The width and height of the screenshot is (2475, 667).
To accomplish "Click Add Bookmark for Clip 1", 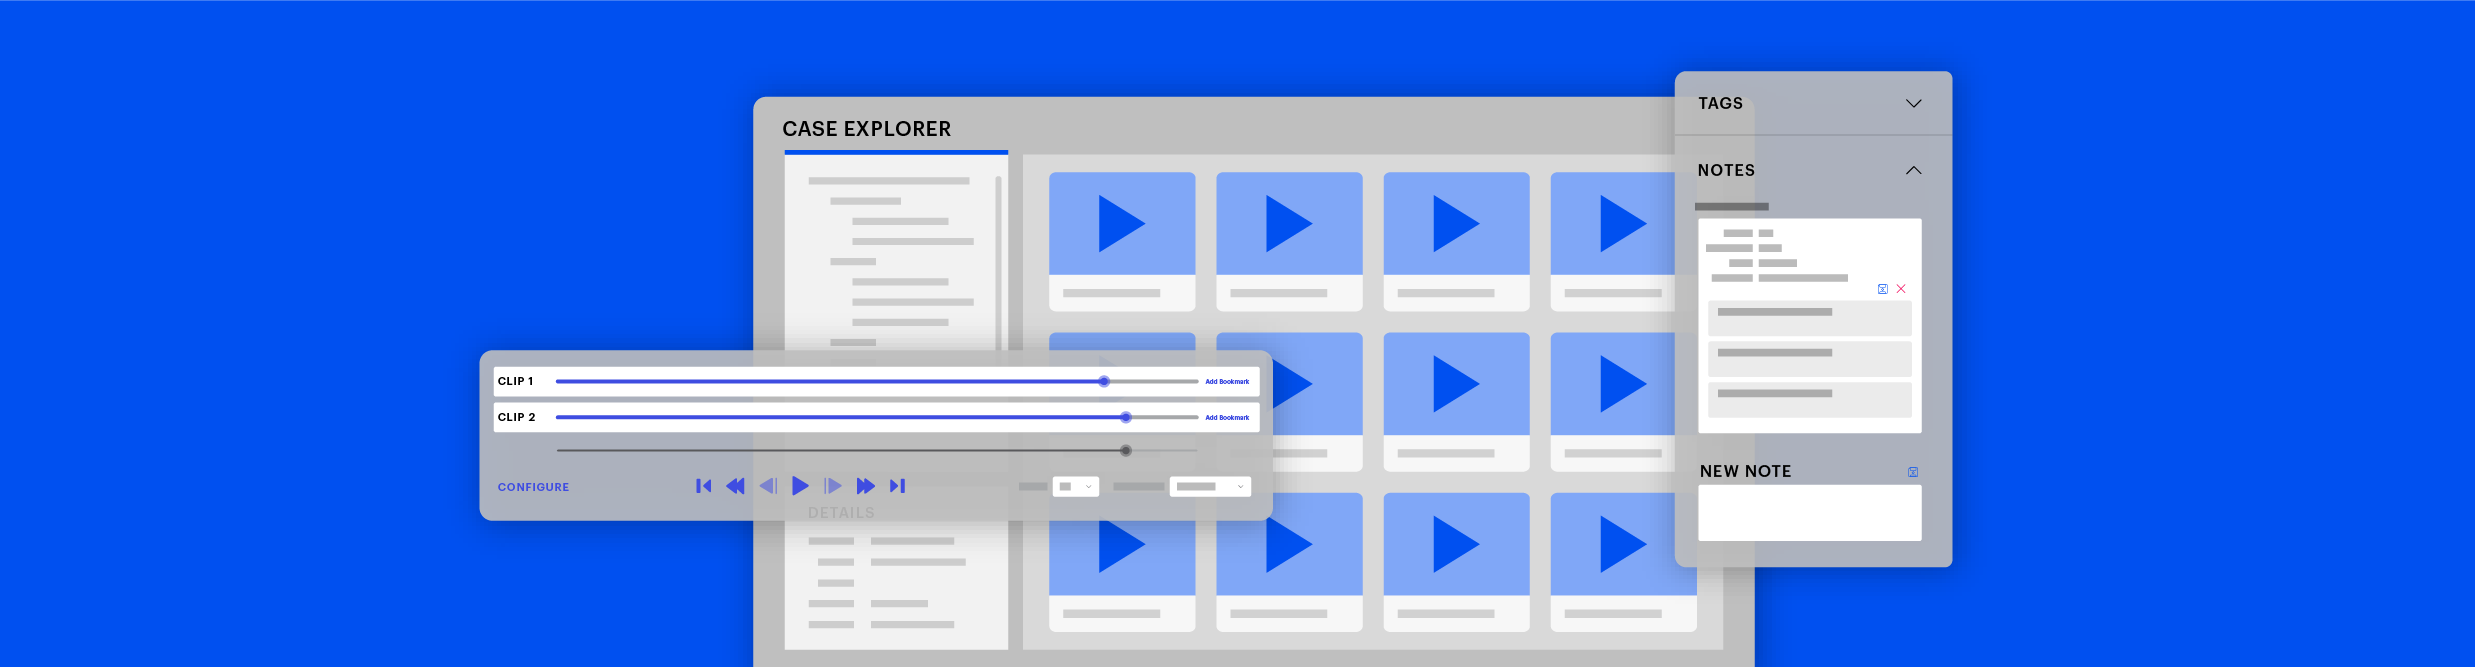I will (x=1227, y=382).
